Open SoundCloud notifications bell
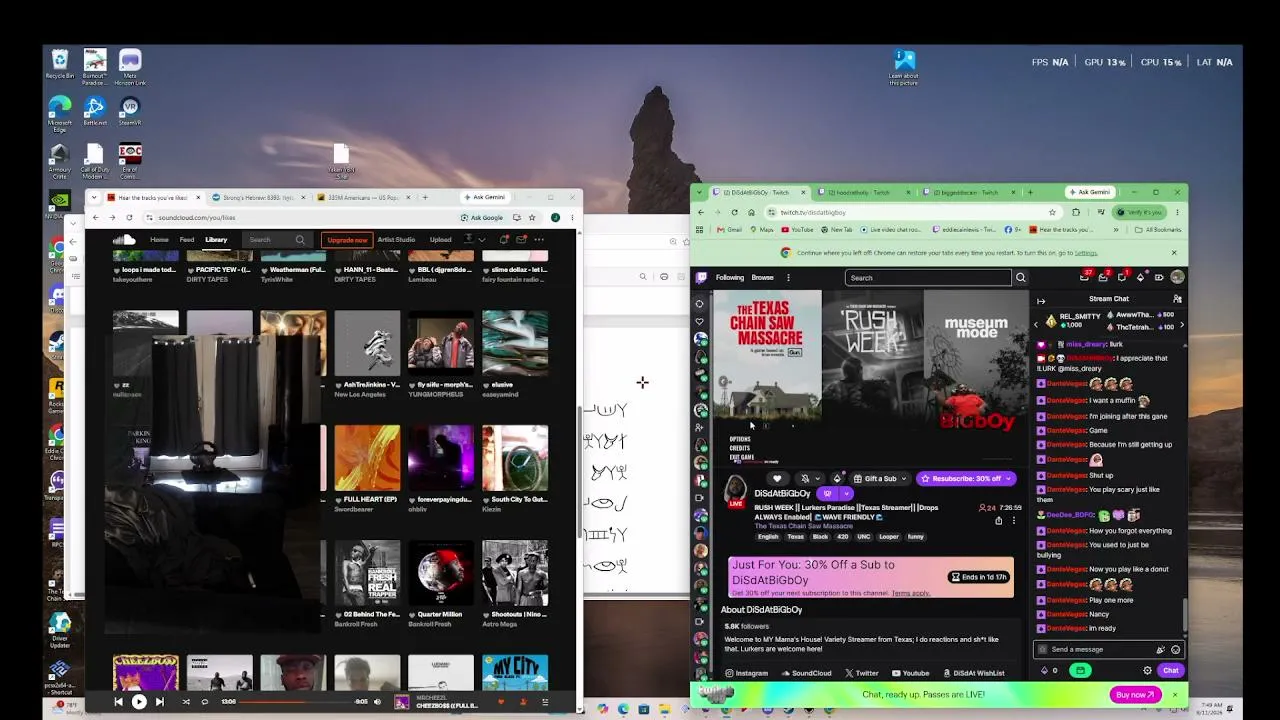 pyautogui.click(x=504, y=240)
